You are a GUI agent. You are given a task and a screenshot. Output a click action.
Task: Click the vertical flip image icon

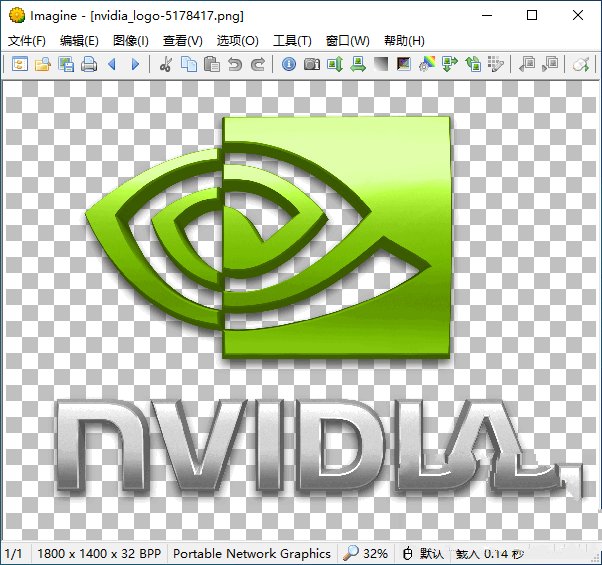[x=335, y=64]
